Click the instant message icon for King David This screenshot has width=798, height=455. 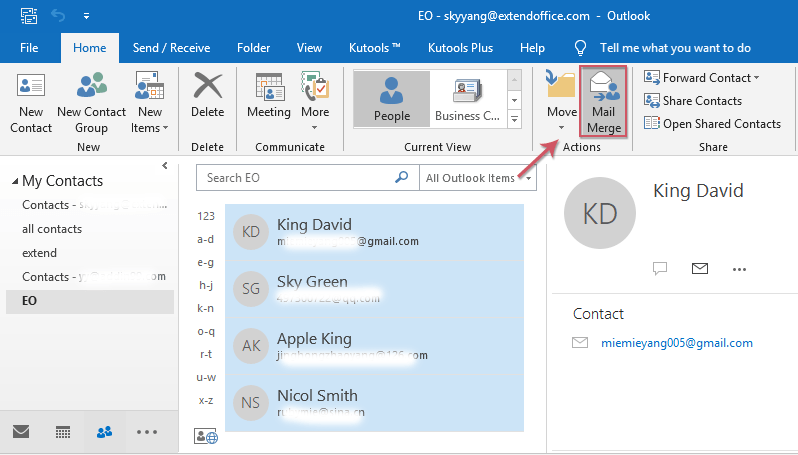[x=660, y=268]
